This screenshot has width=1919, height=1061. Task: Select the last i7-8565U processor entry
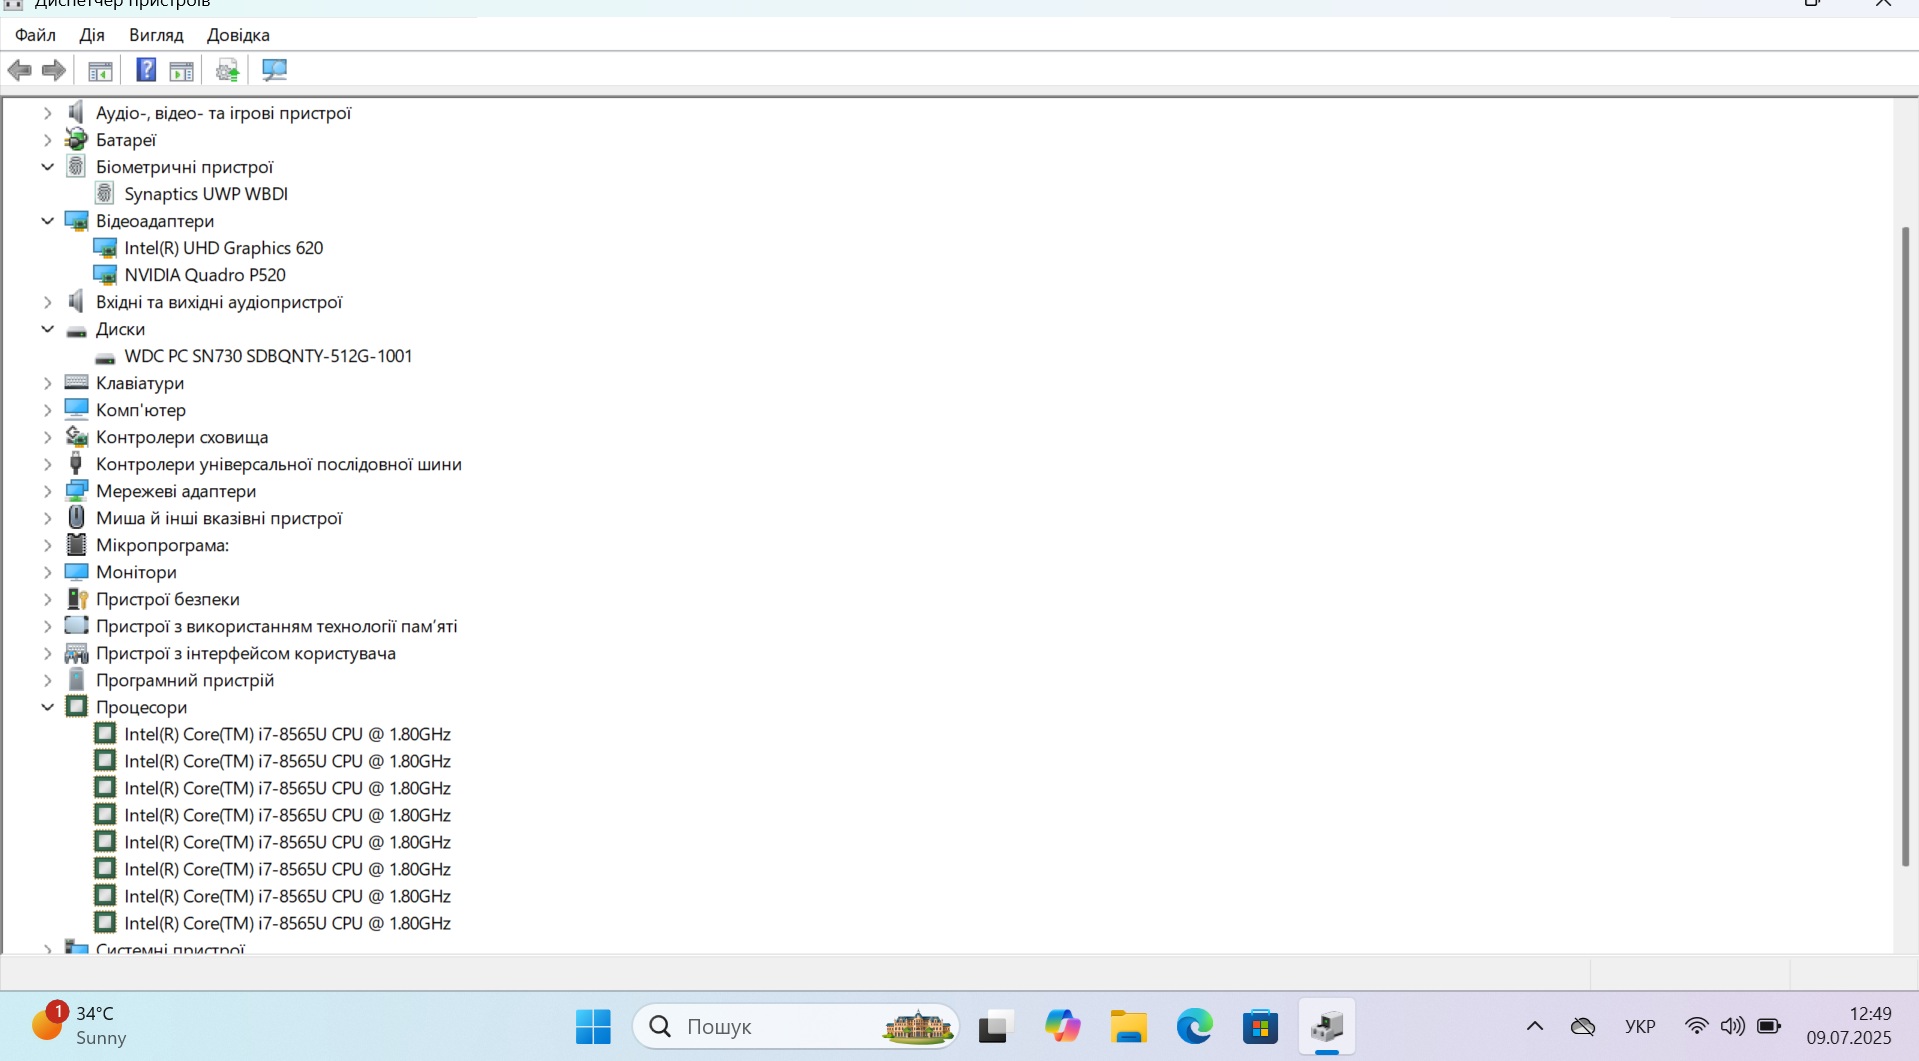pyautogui.click(x=287, y=923)
